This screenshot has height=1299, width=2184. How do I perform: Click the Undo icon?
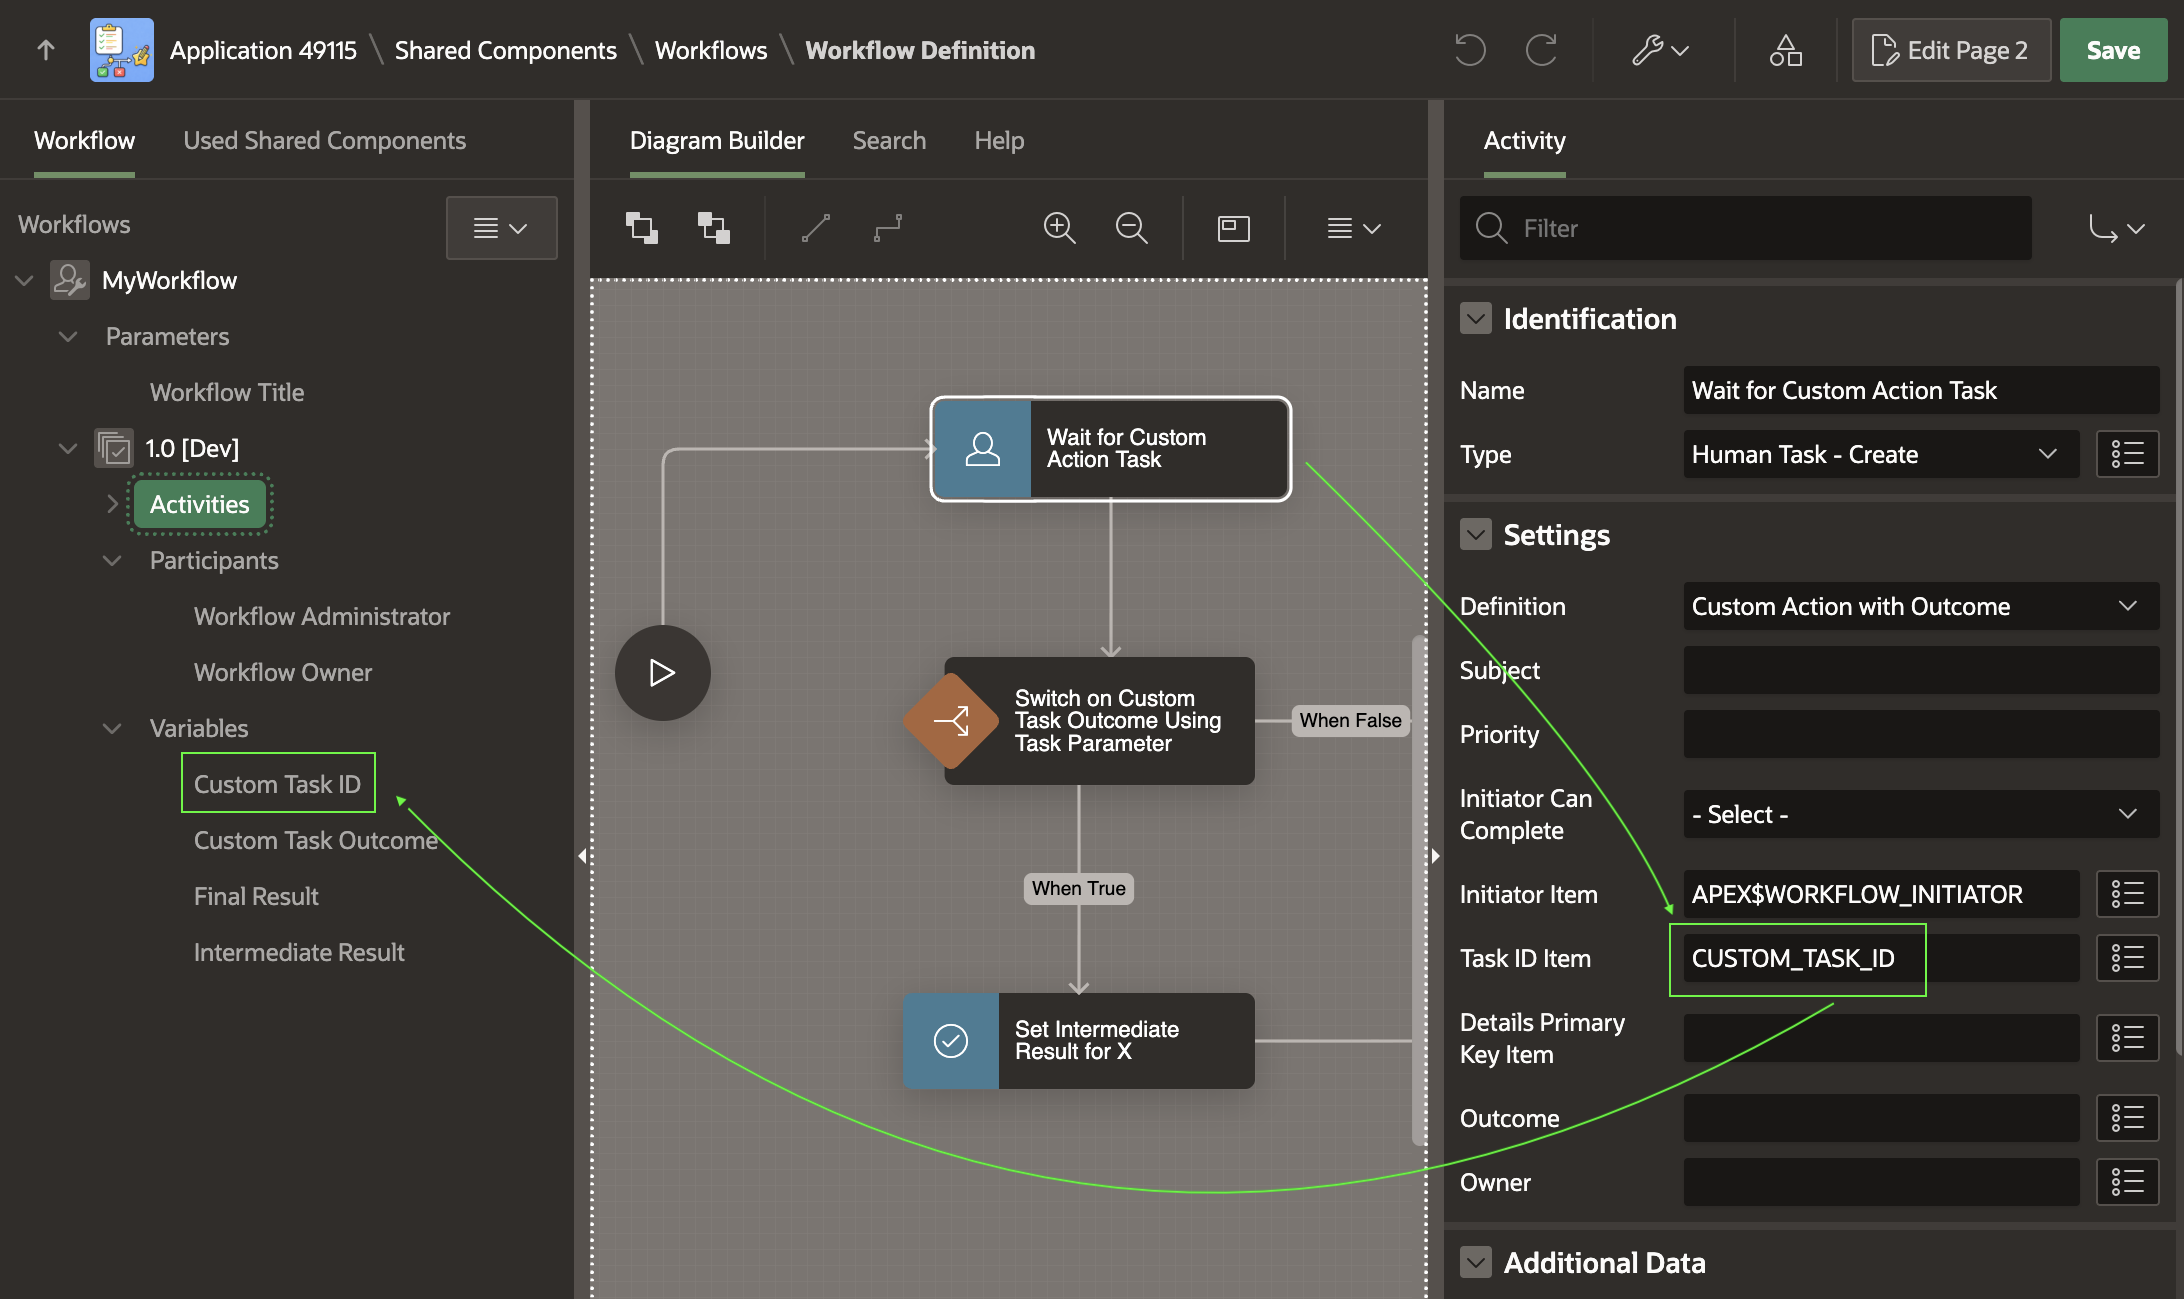coord(1469,50)
